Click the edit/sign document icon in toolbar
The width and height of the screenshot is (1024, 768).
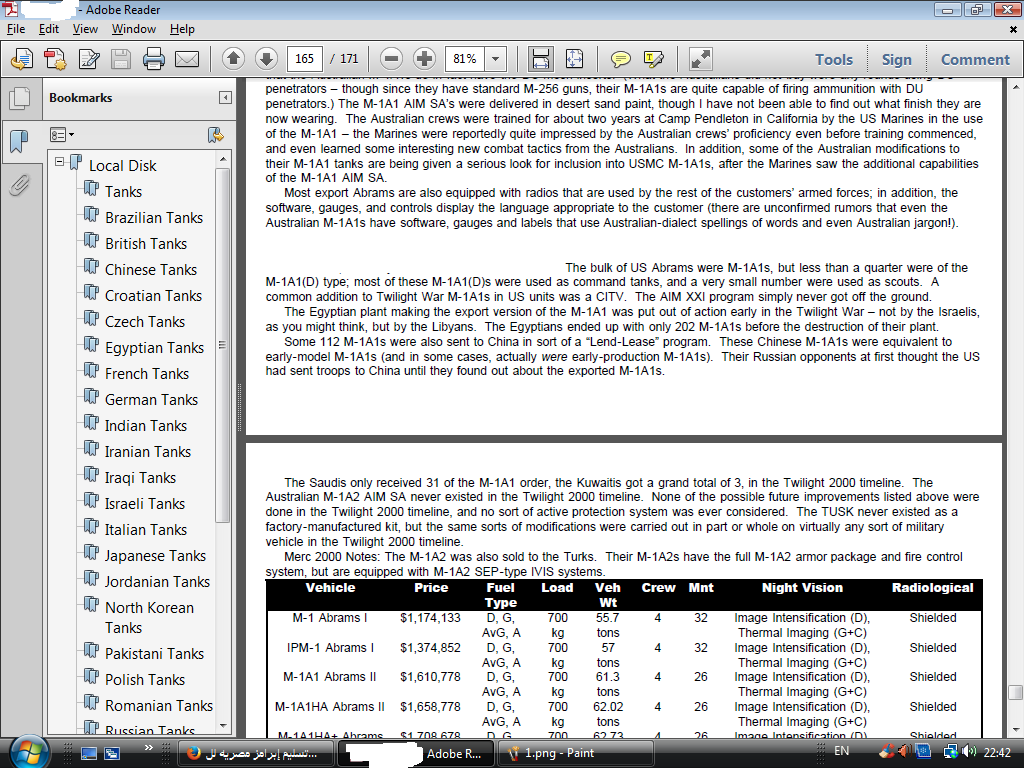[x=88, y=59]
